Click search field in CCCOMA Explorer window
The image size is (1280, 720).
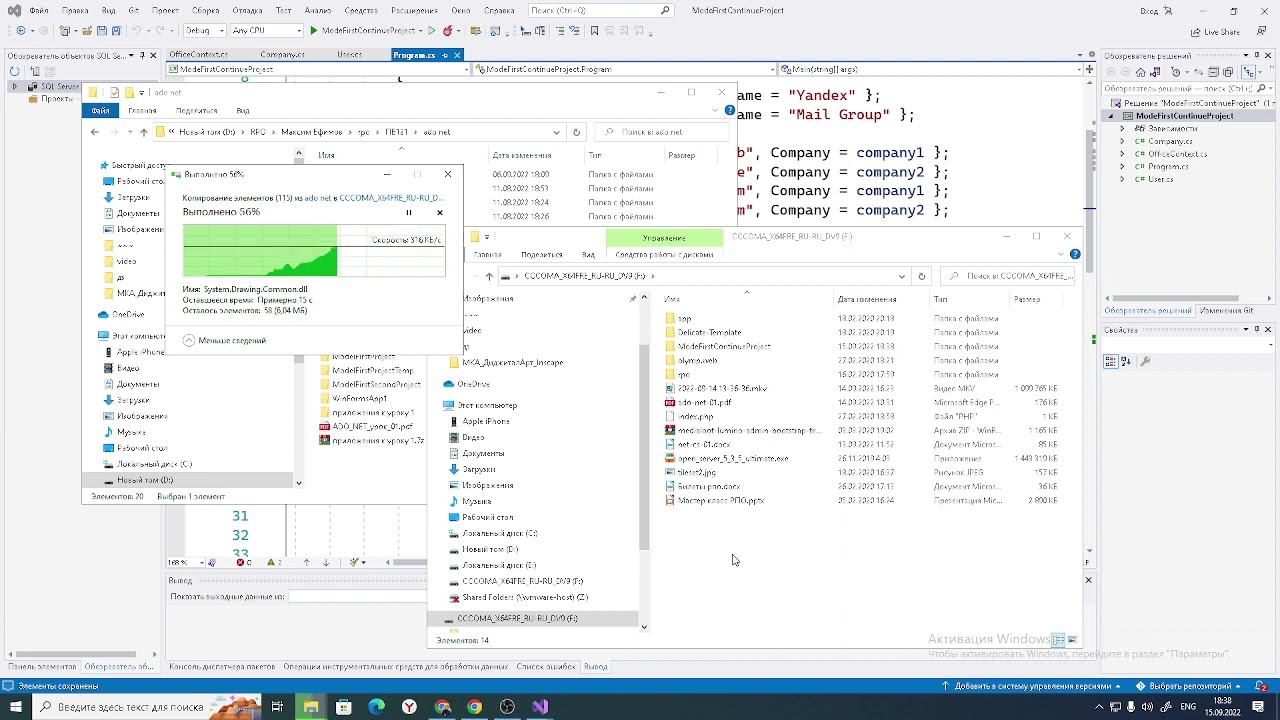[1008, 276]
